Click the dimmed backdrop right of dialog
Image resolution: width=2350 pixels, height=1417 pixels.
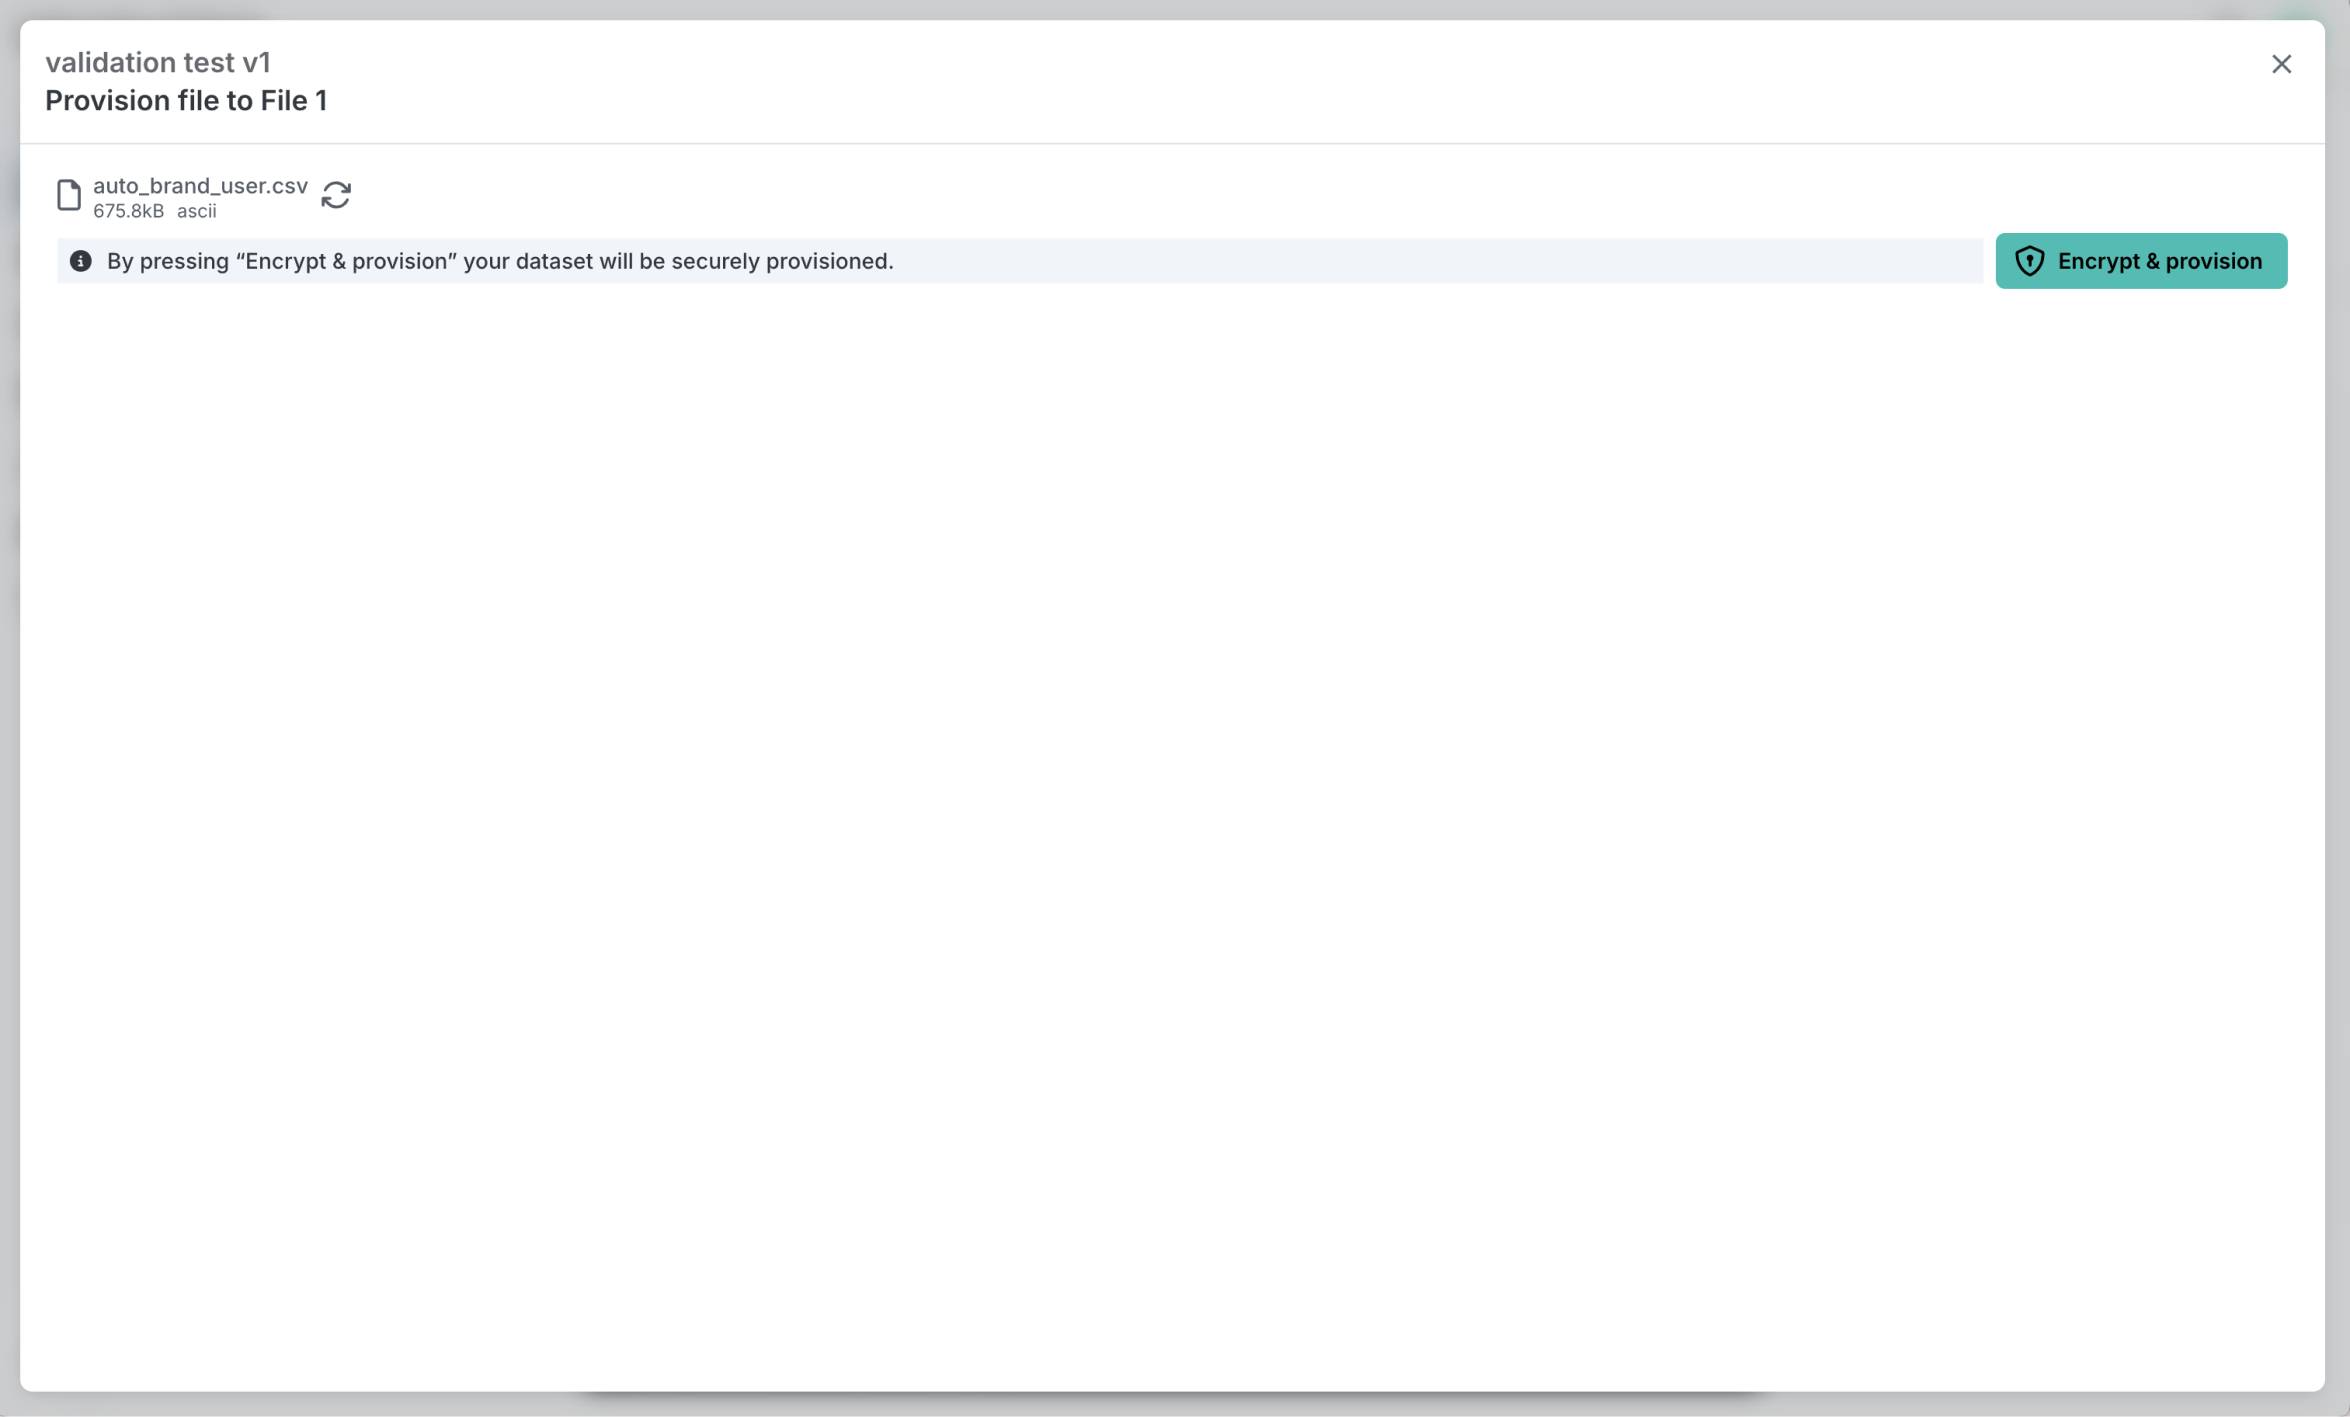pyautogui.click(x=2339, y=700)
